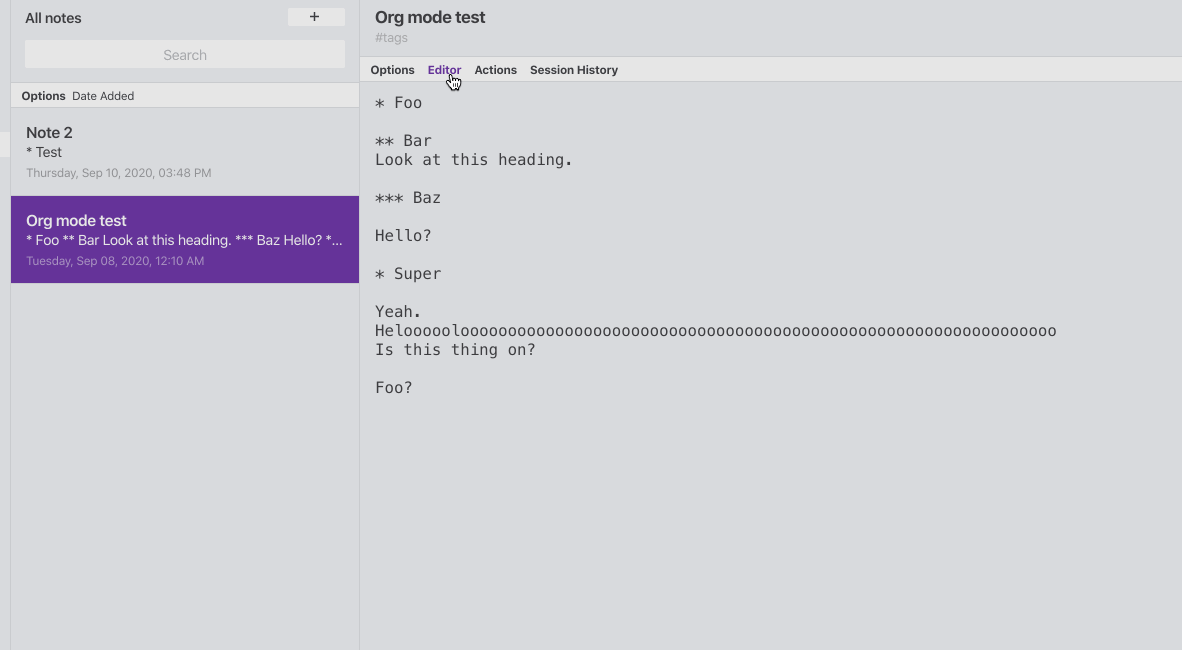
Task: Click the long 'Heloooool...' line
Action: coord(715,331)
